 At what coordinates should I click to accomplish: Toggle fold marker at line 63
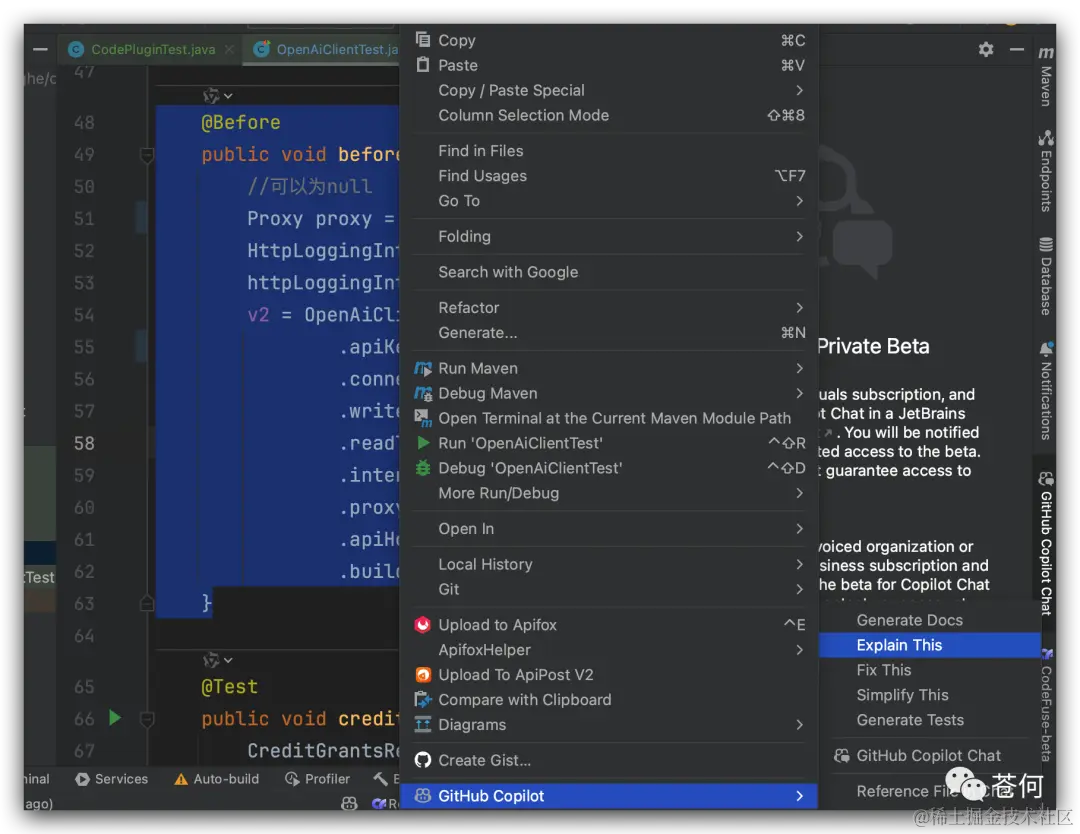click(x=147, y=604)
